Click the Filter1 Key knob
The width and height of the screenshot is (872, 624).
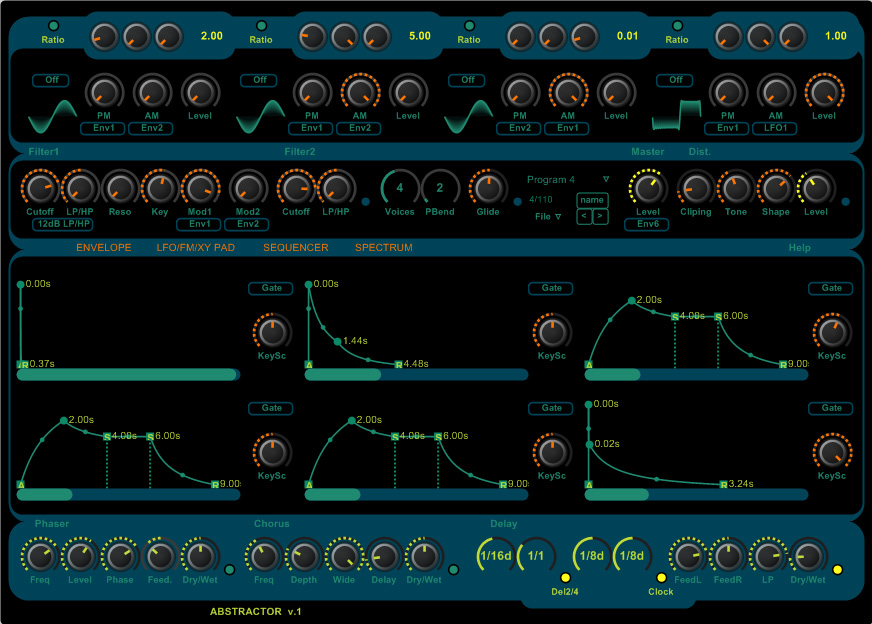(x=160, y=189)
